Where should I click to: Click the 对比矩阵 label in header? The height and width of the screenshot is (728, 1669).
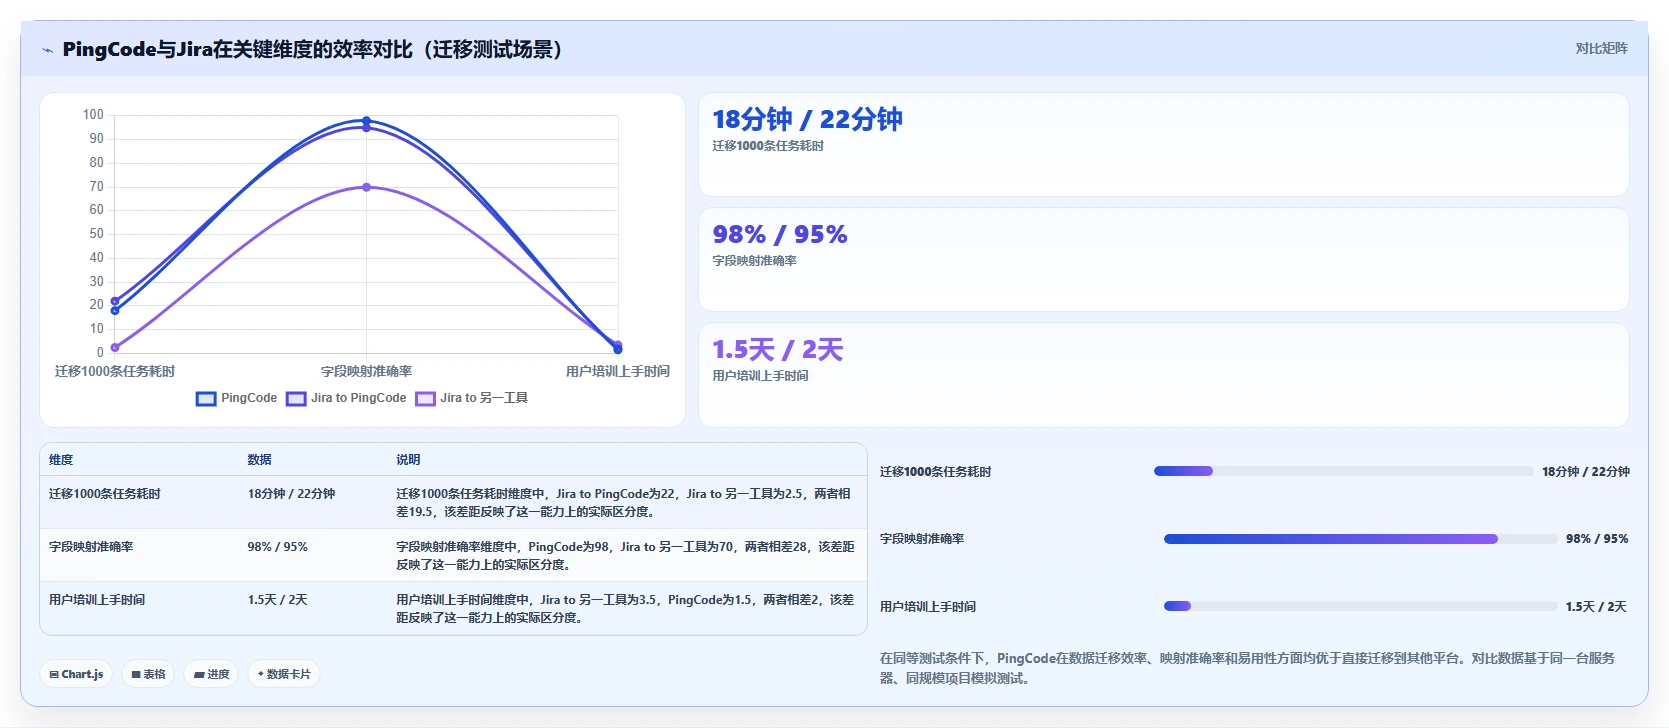pos(1601,48)
